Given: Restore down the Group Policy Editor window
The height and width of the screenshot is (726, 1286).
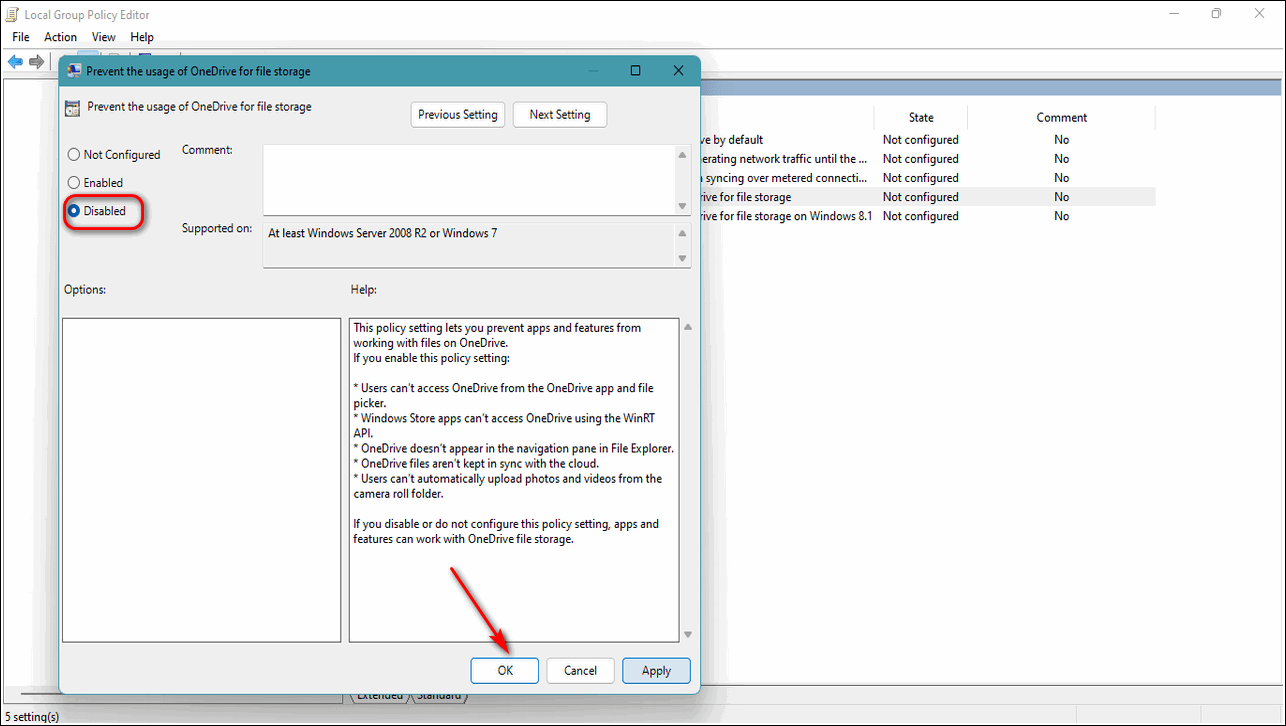Looking at the screenshot, I should pyautogui.click(x=1216, y=14).
